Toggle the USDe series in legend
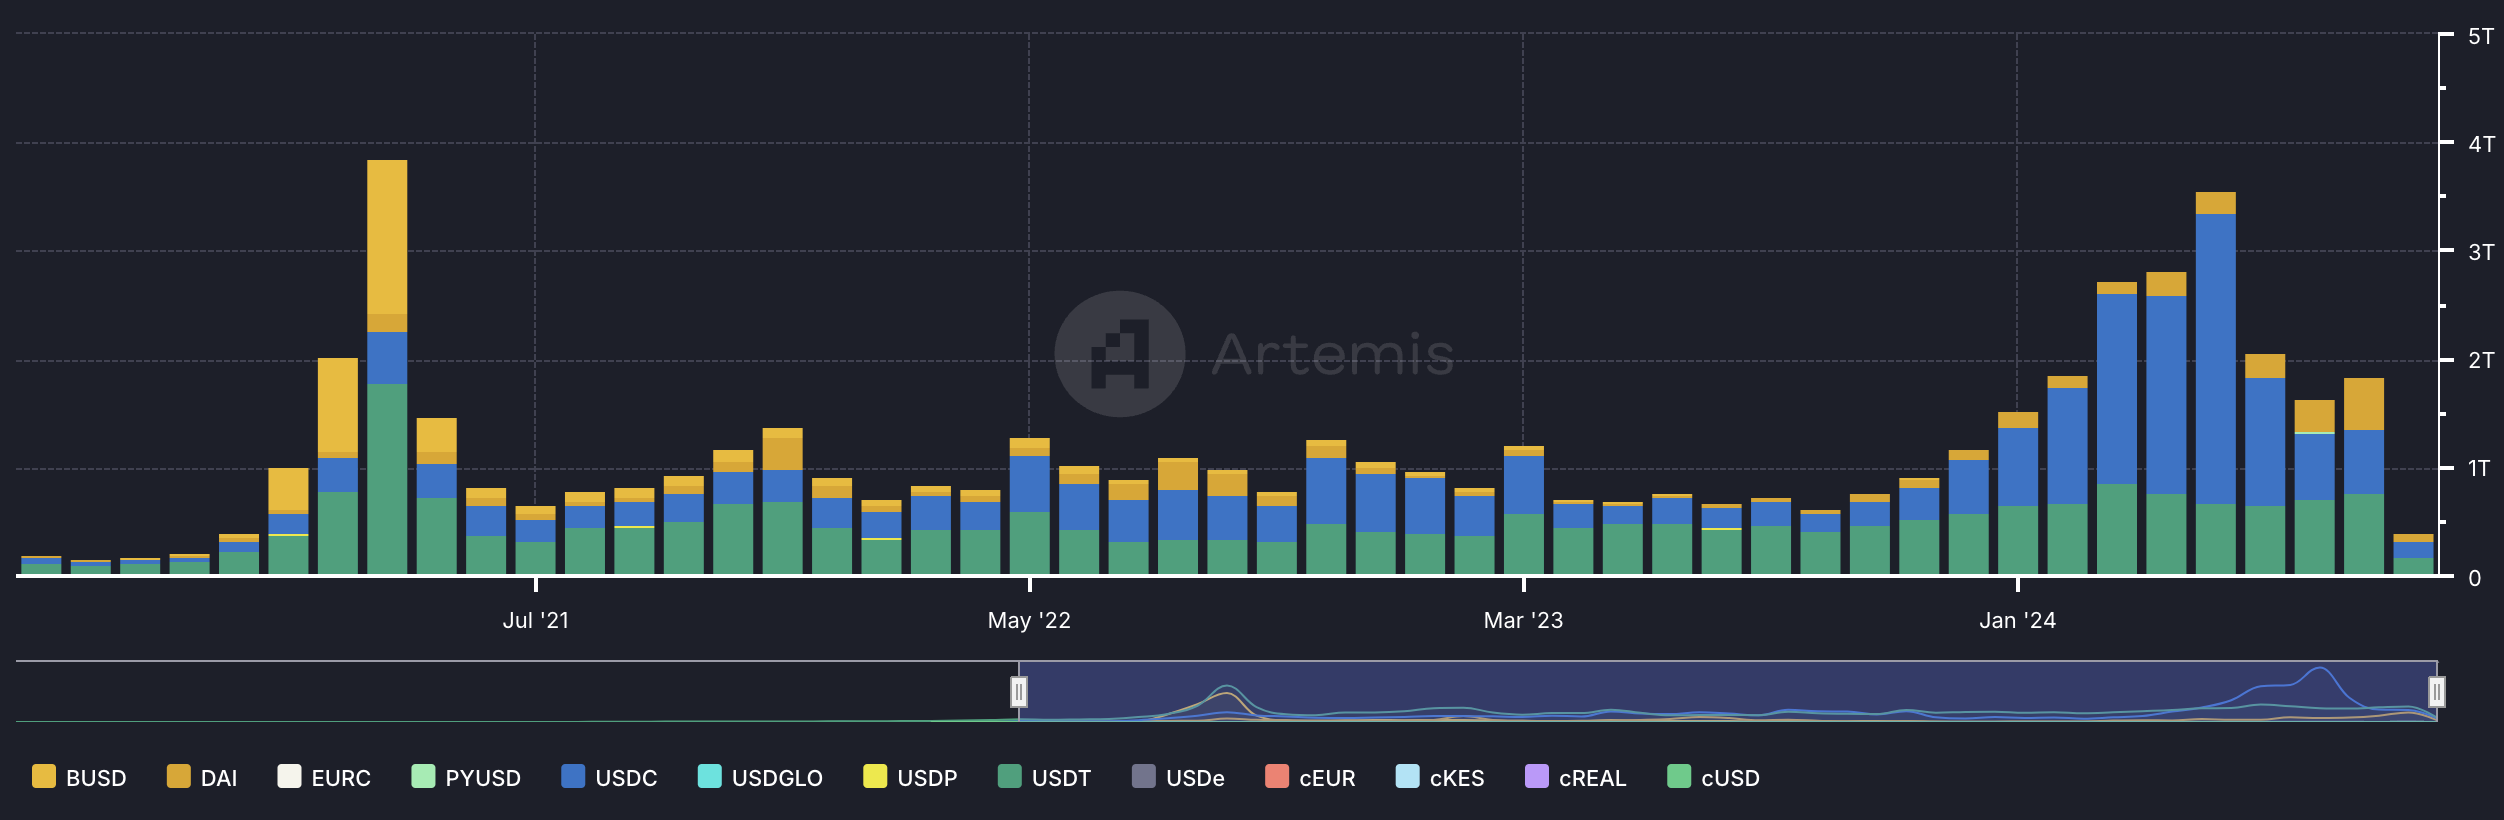The image size is (2504, 820). [x=1178, y=777]
